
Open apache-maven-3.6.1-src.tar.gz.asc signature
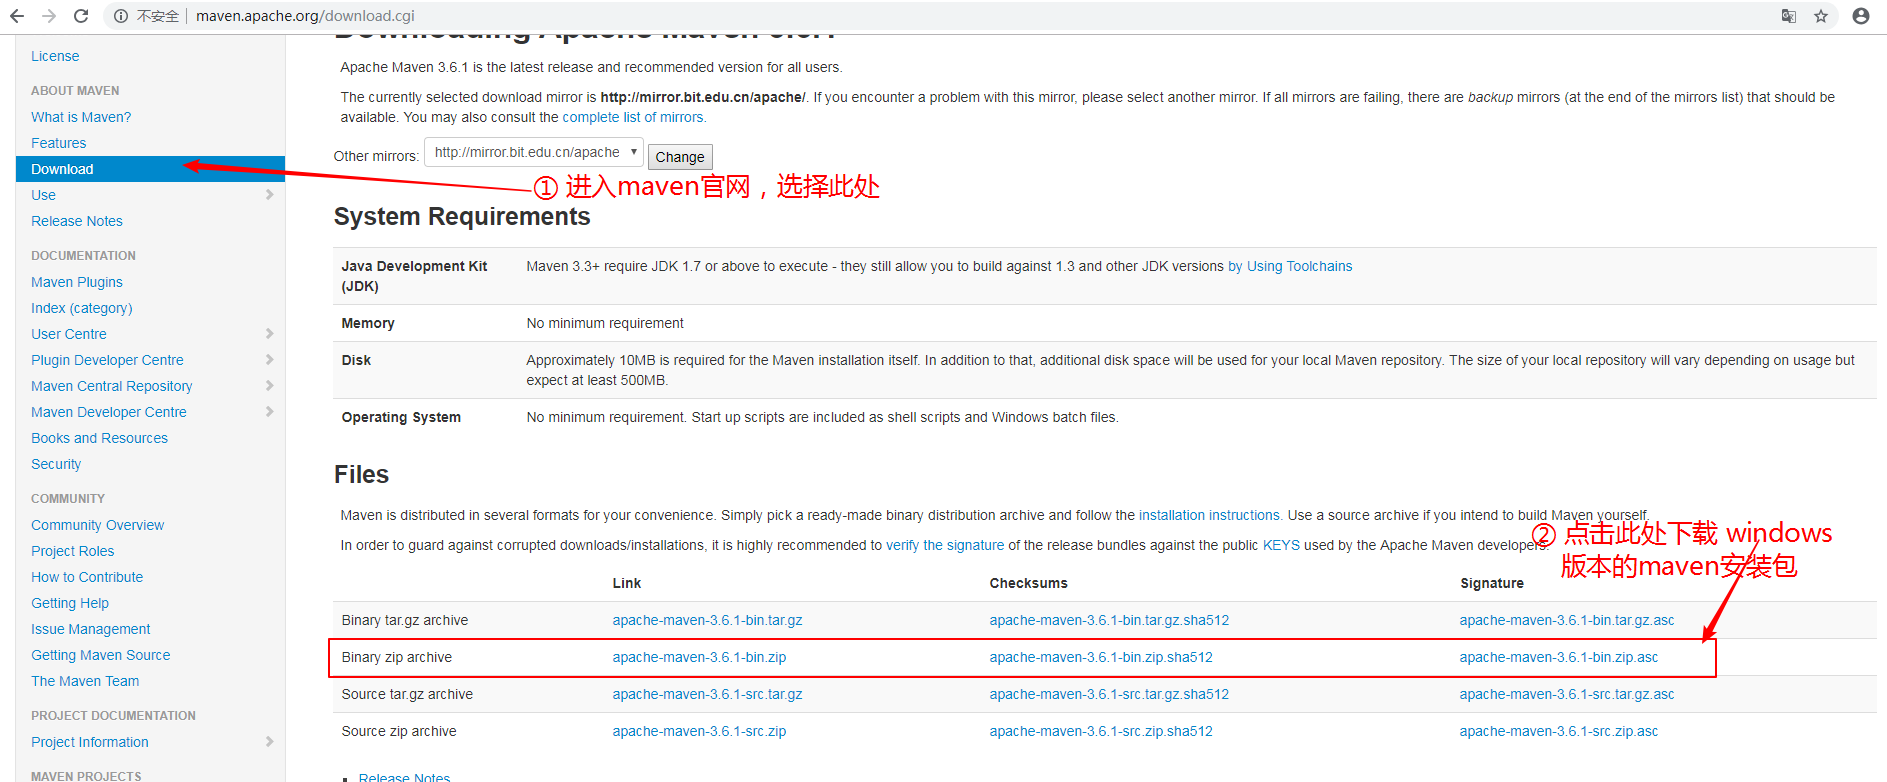point(1567,694)
